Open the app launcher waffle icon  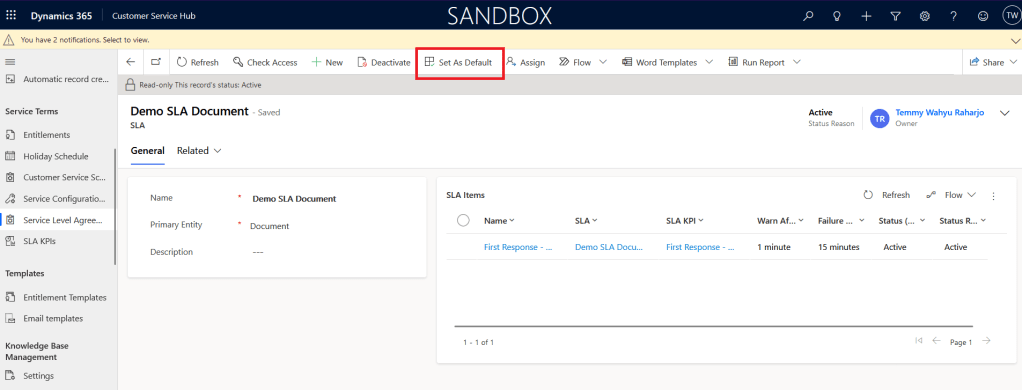[11, 16]
